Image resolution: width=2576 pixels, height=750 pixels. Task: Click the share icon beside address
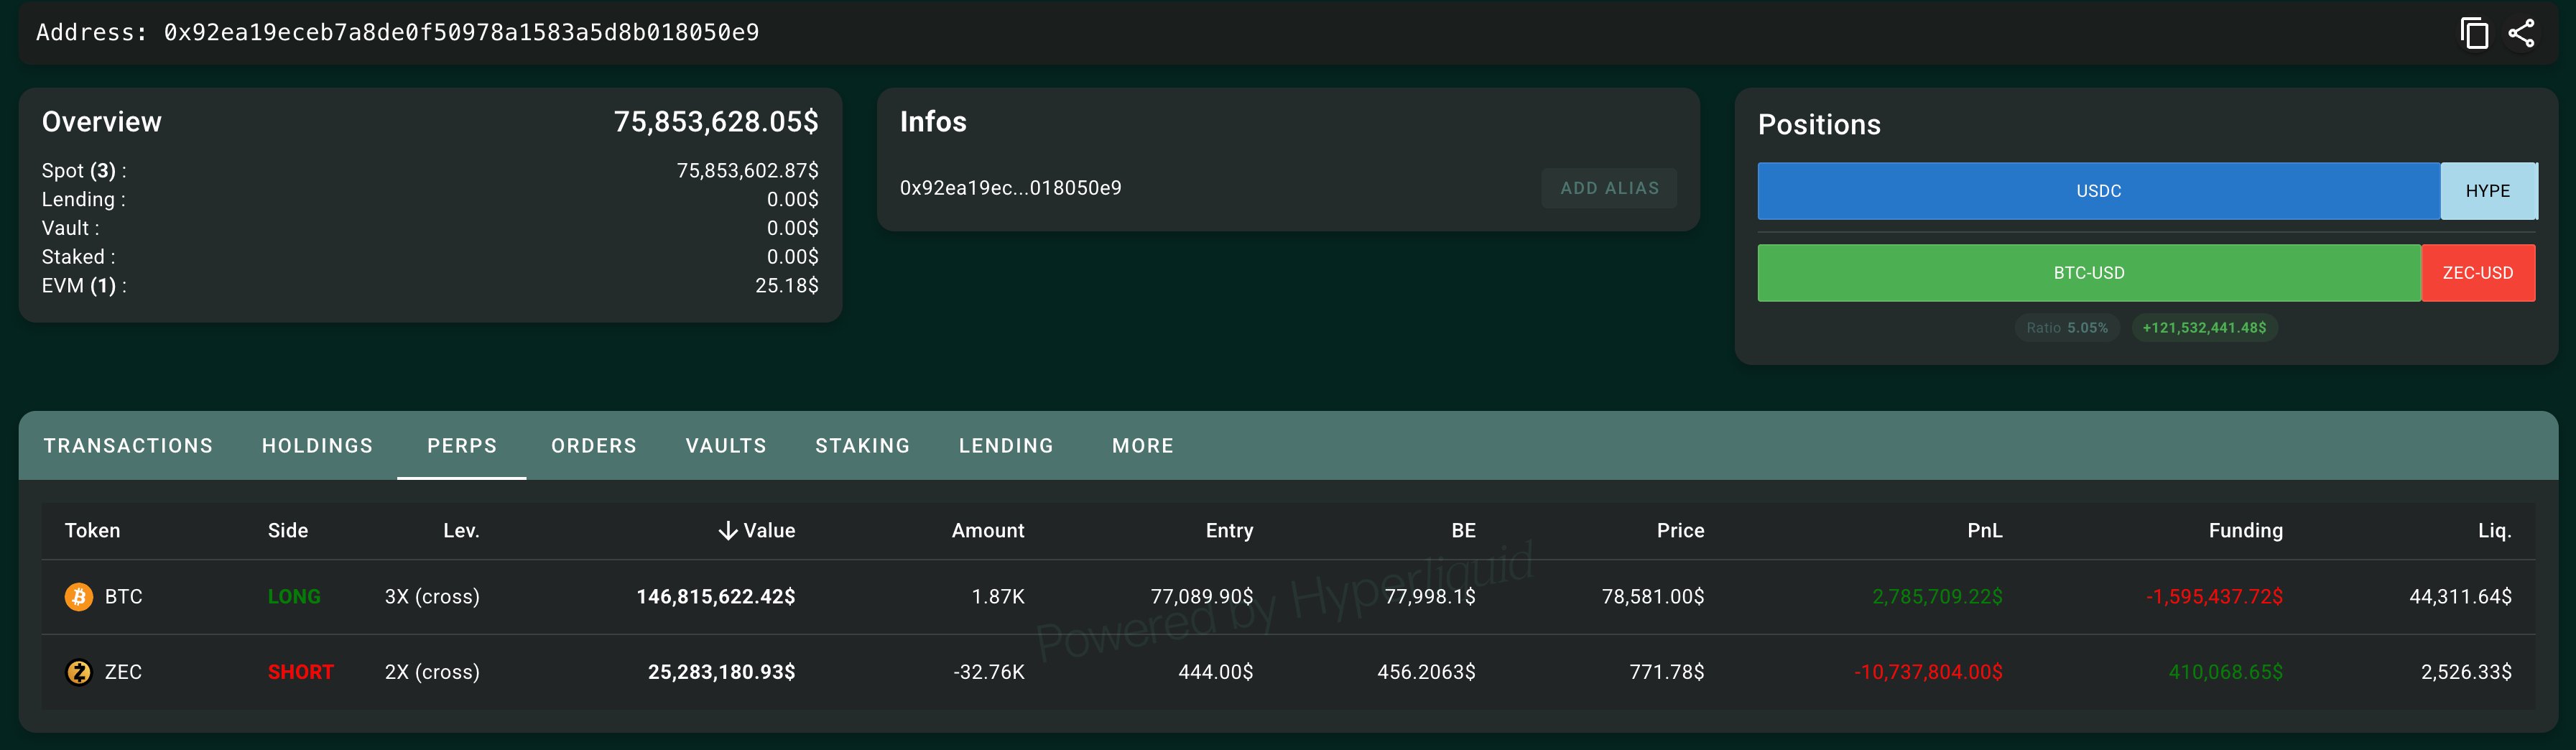point(2521,33)
